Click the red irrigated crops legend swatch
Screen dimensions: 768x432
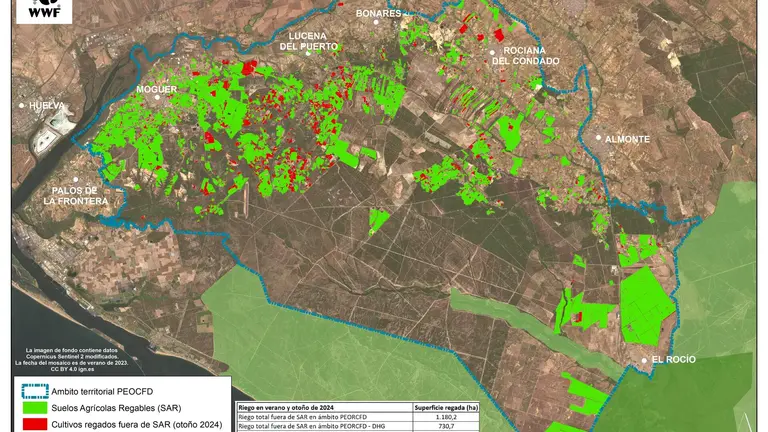pos(31,424)
